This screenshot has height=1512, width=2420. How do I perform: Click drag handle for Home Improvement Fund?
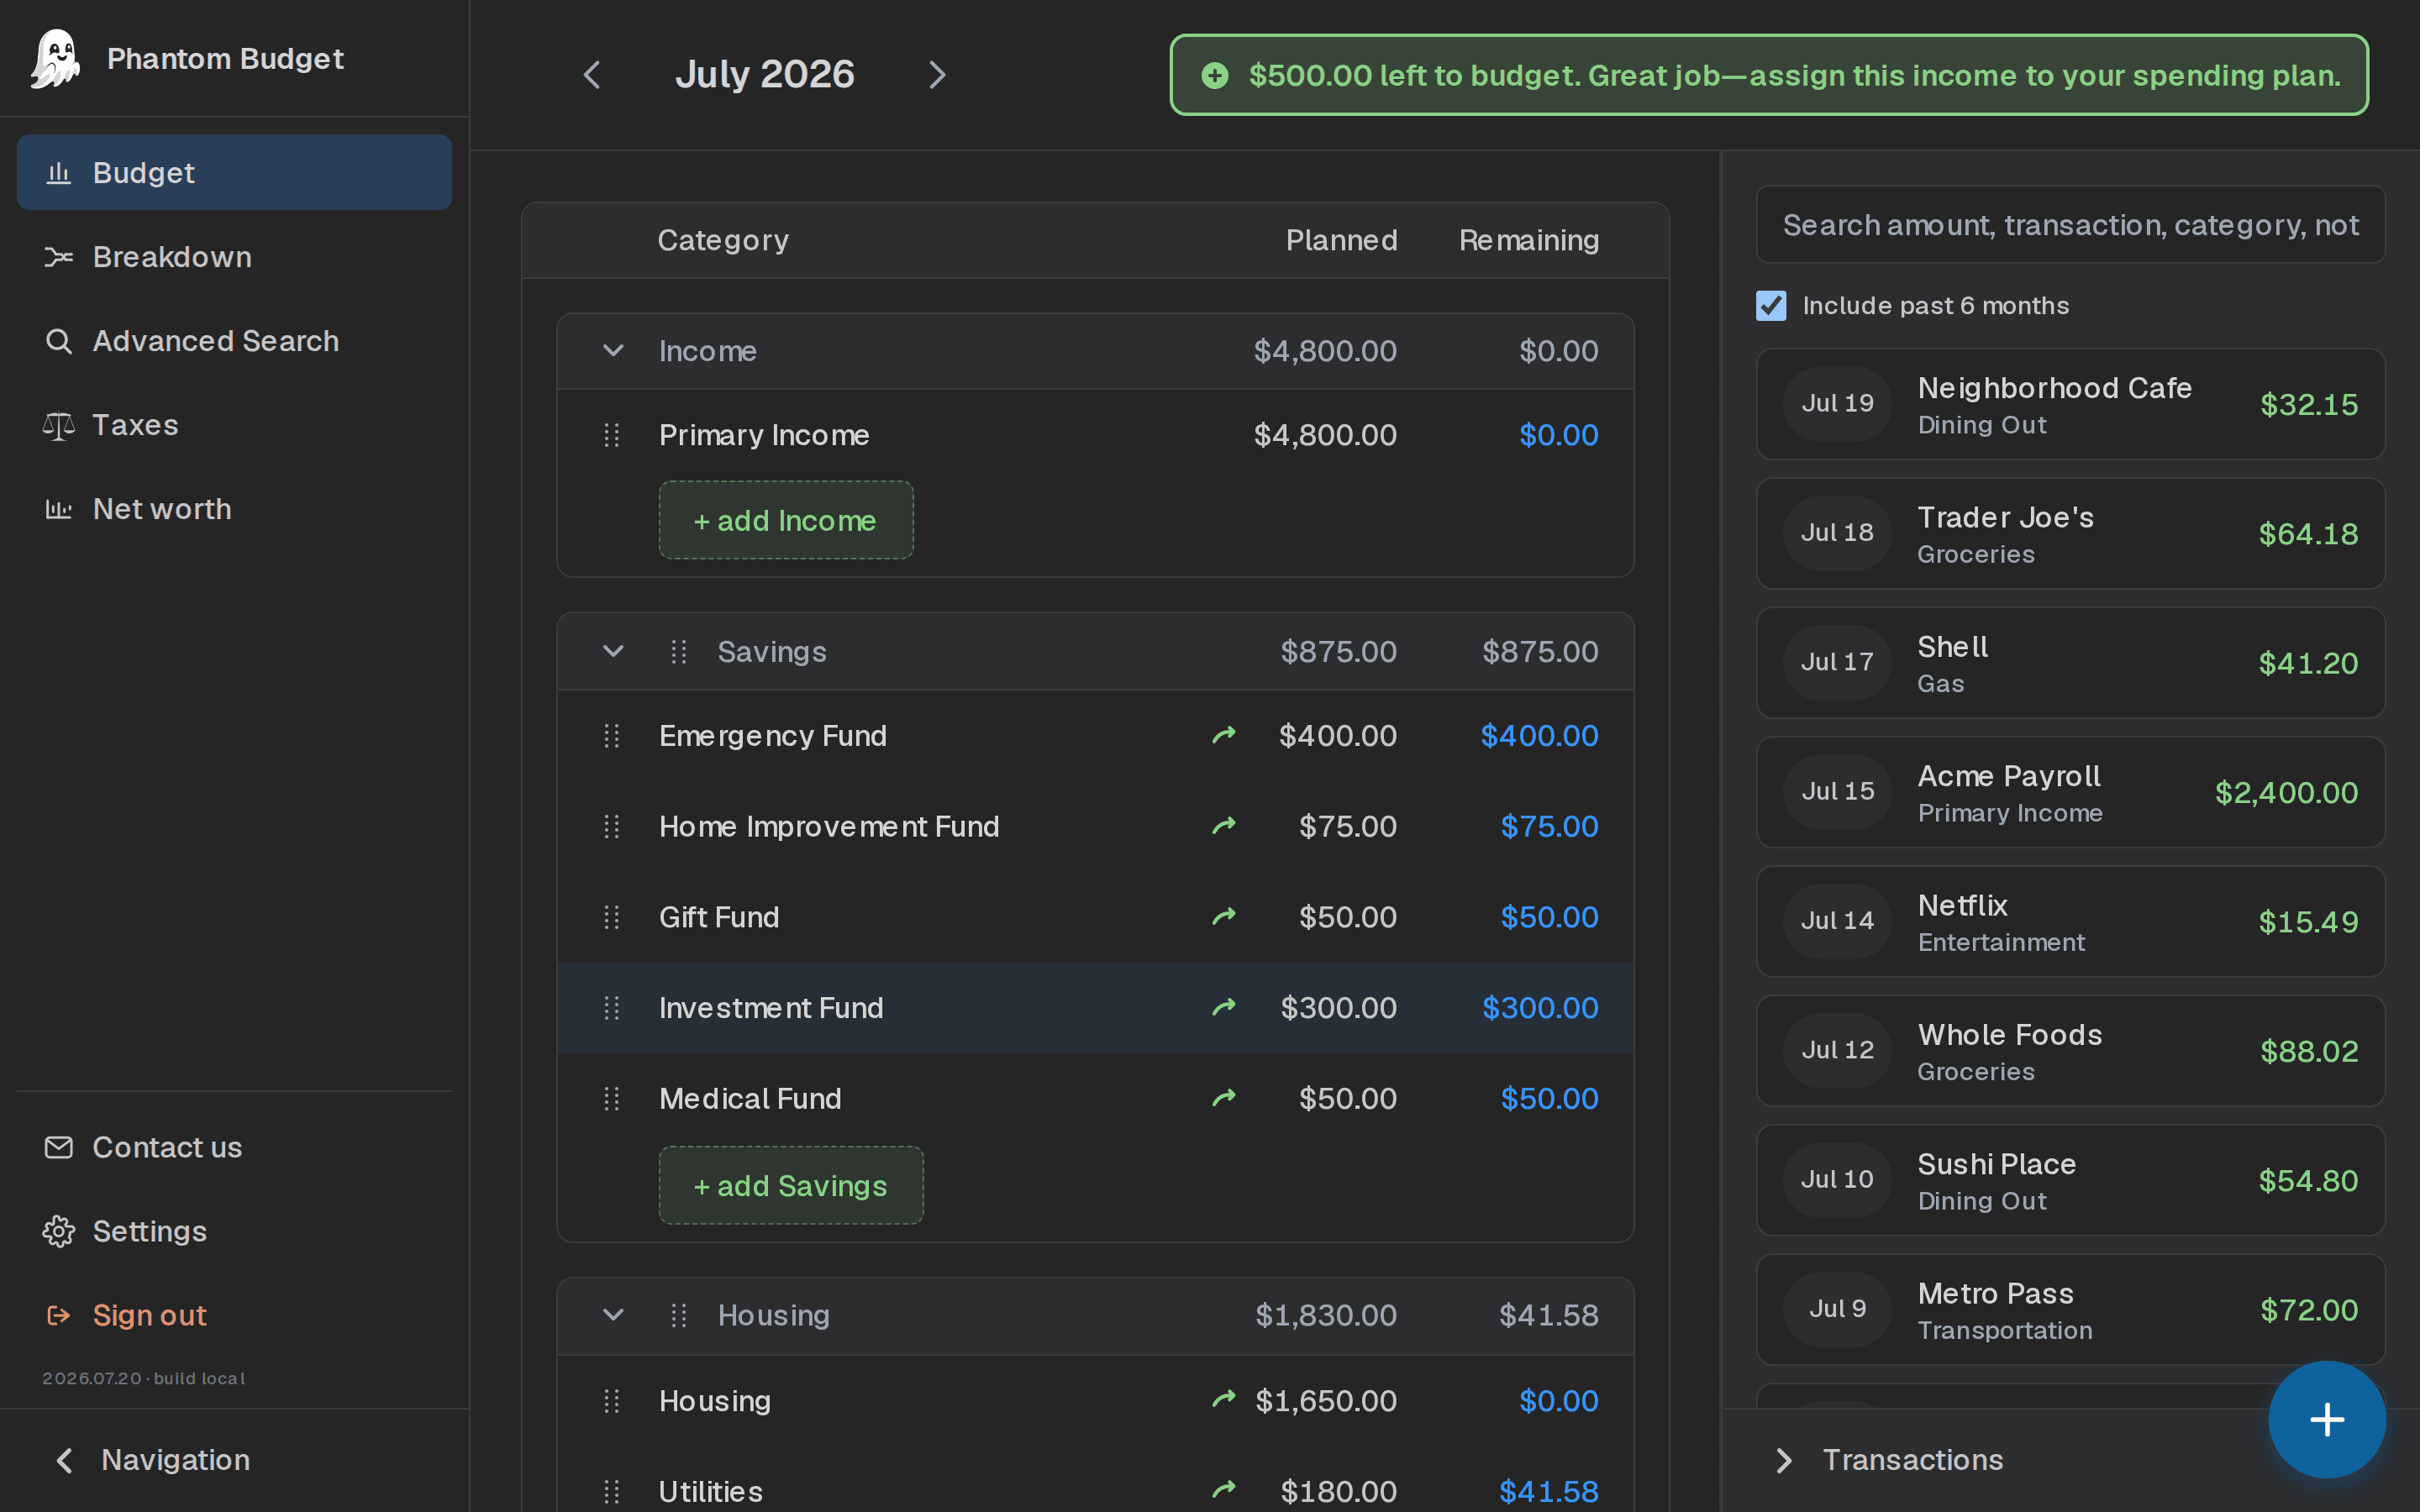(x=612, y=827)
